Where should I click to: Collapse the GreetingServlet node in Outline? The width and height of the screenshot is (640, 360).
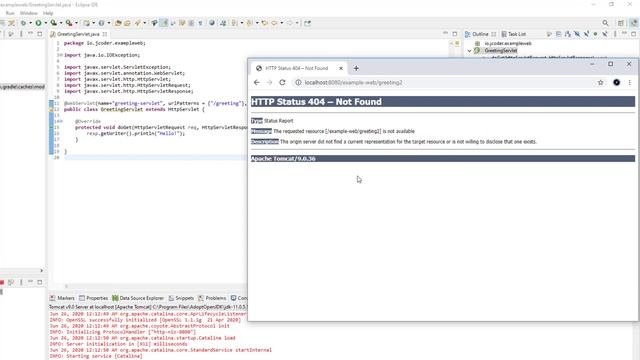point(469,51)
